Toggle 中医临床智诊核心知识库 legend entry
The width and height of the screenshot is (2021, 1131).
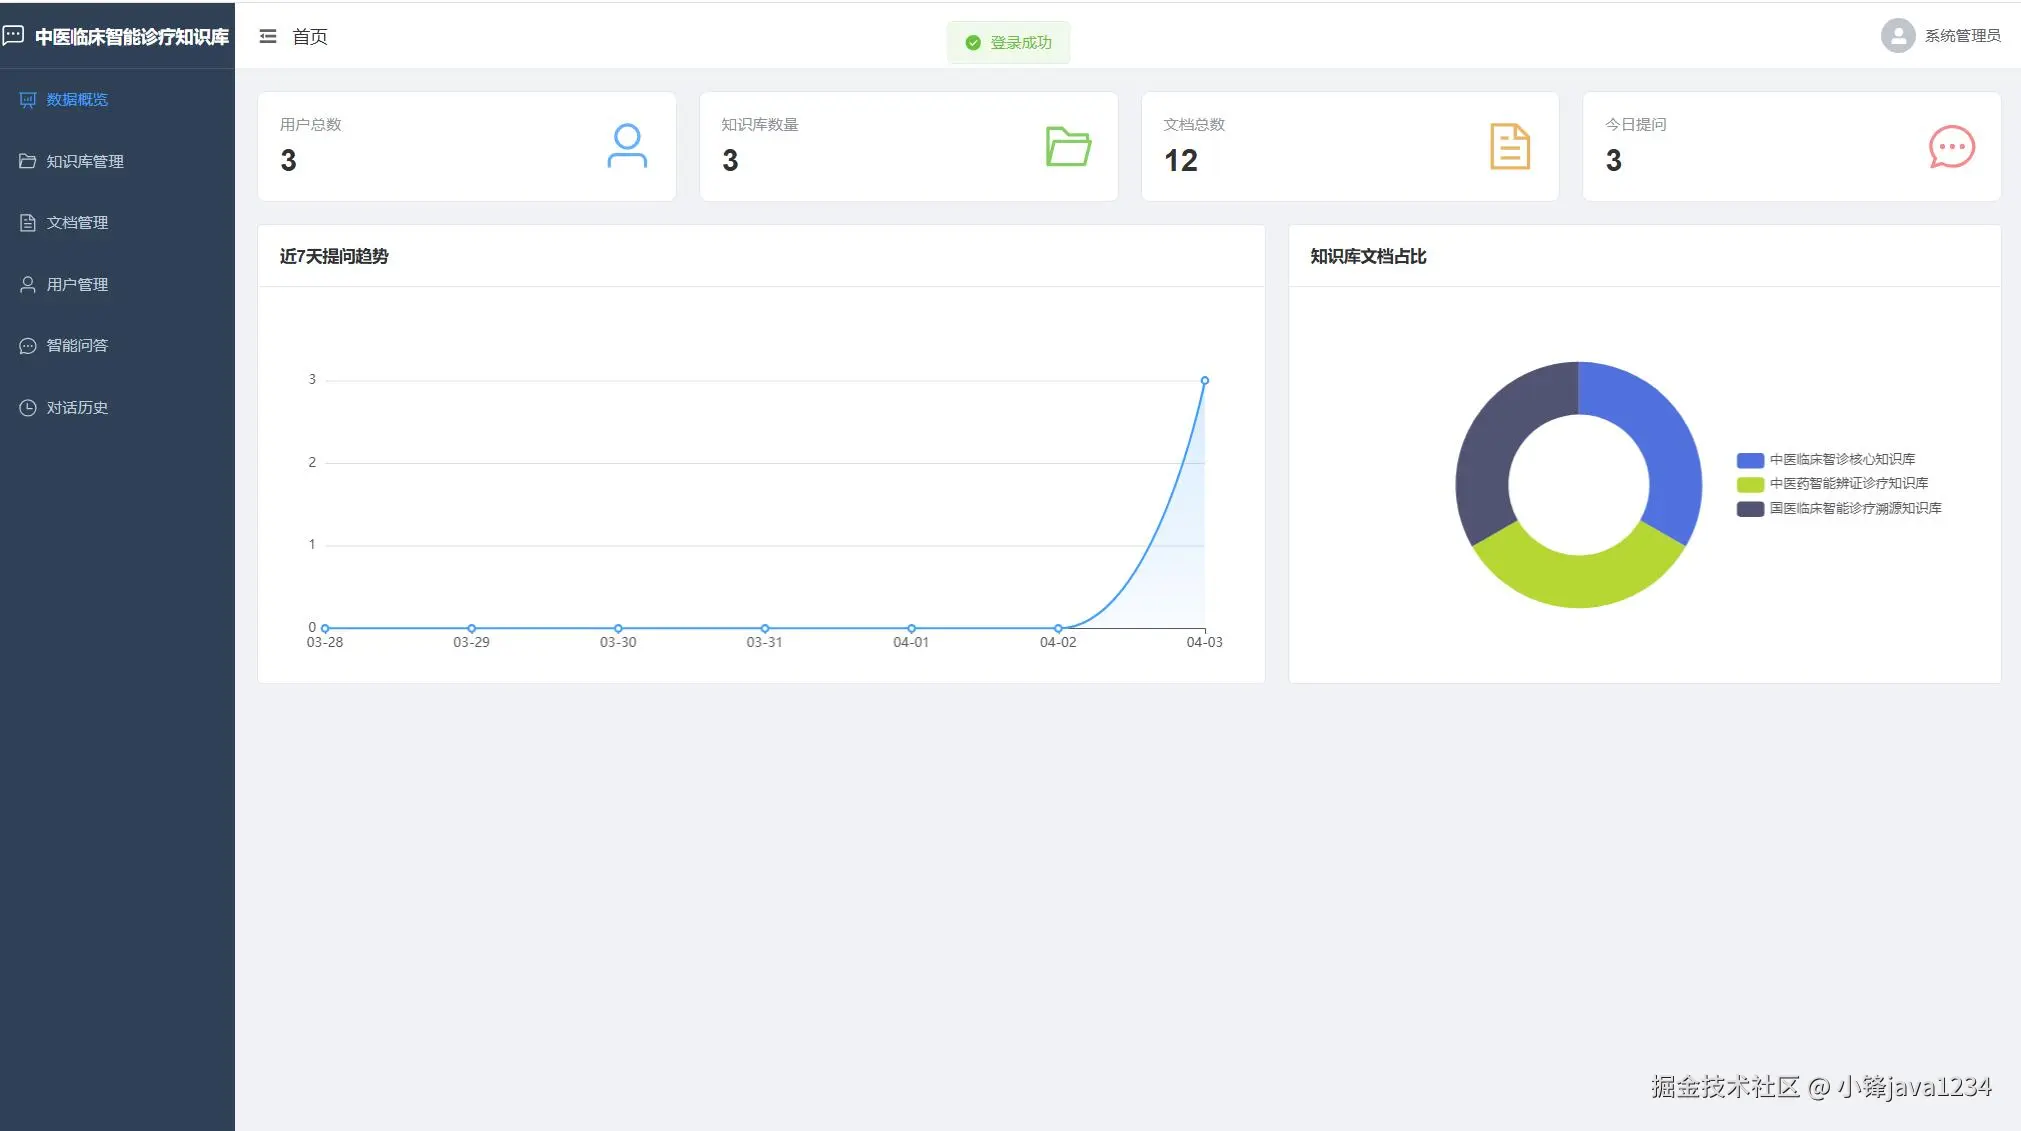[x=1840, y=459]
